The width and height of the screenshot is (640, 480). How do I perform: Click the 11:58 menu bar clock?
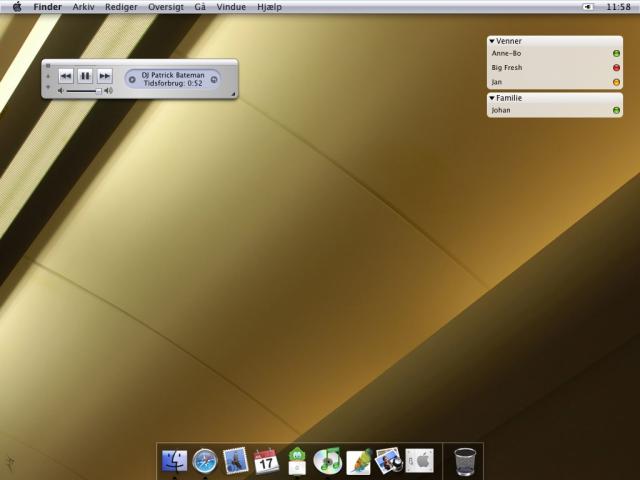tap(618, 7)
